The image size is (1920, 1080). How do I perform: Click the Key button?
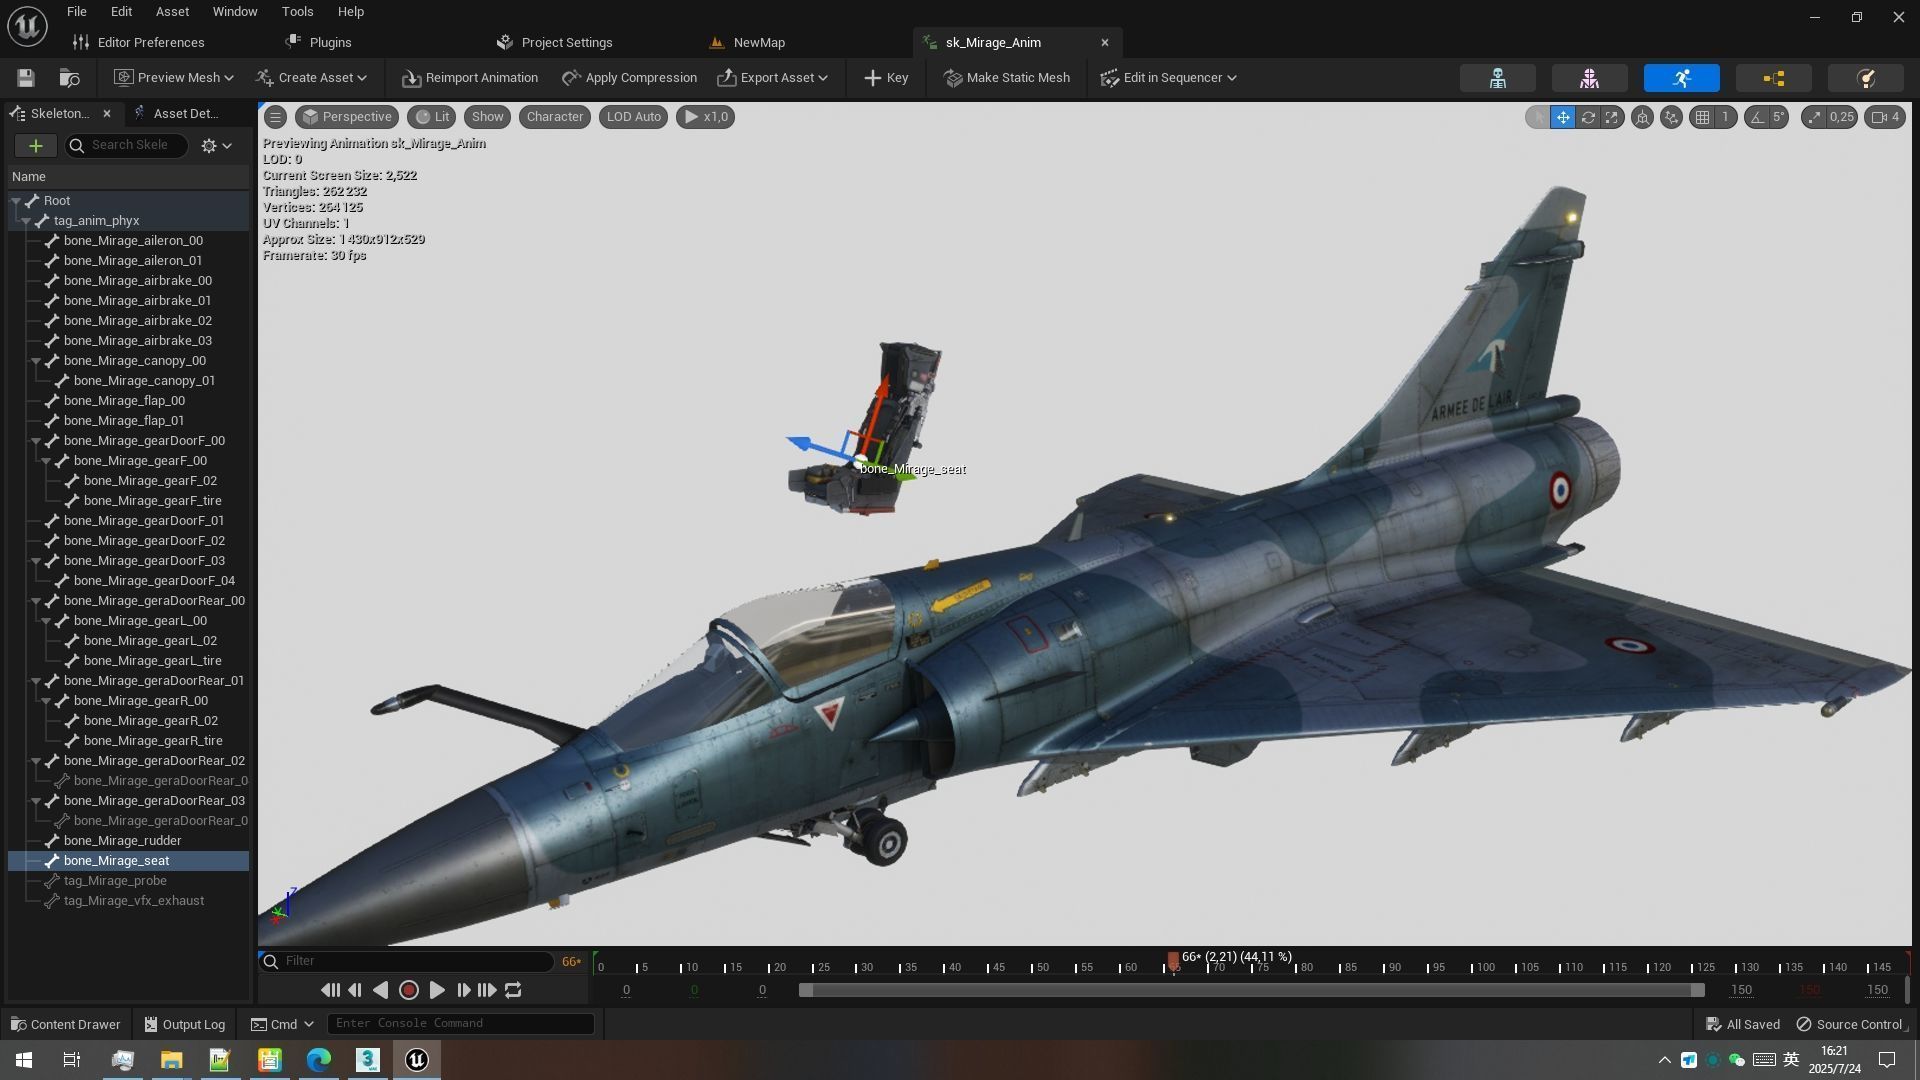coord(886,78)
